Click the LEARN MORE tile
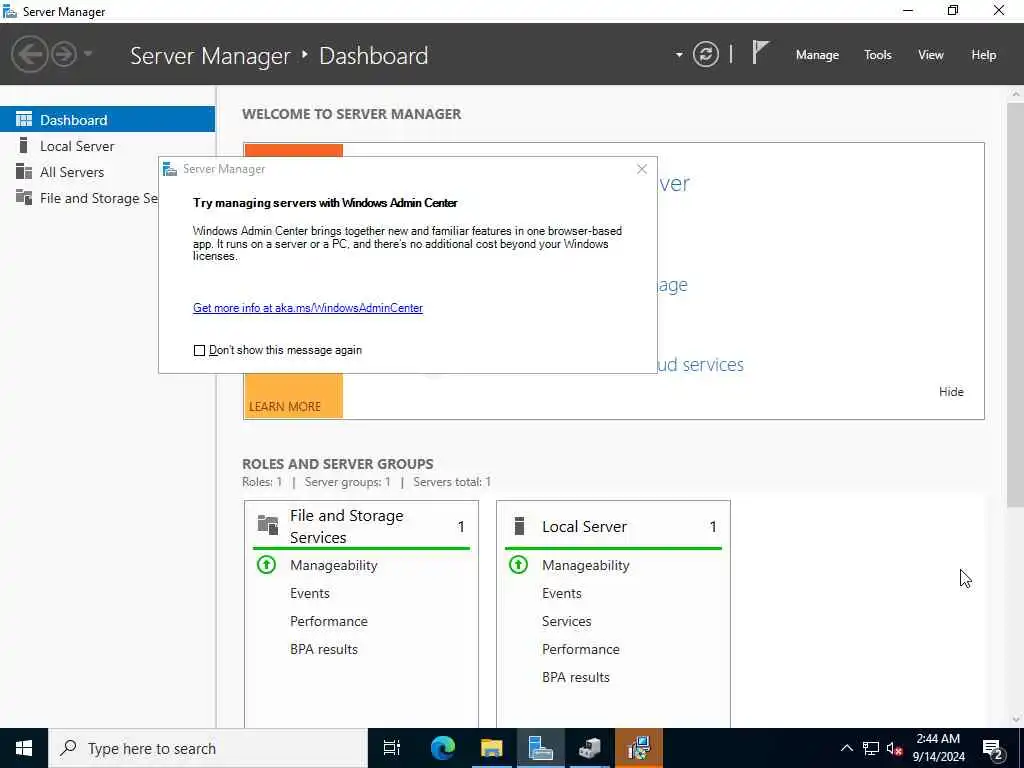This screenshot has height=768, width=1024. coord(285,406)
